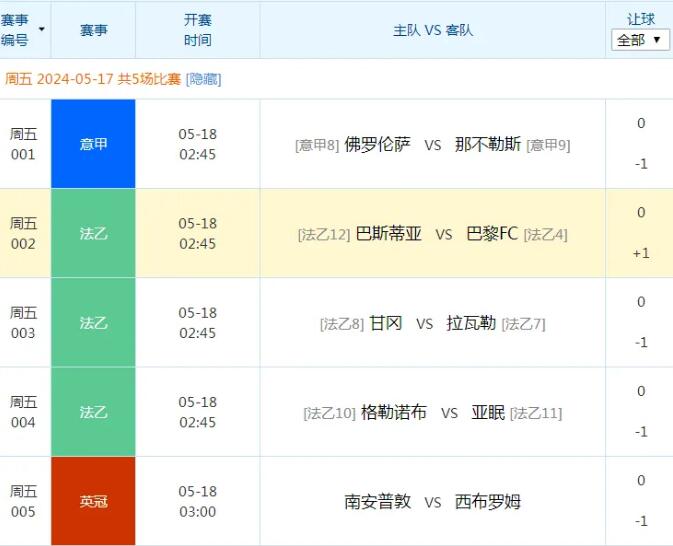Open the 那不勒斯 team link
The width and height of the screenshot is (673, 546).
pos(487,144)
